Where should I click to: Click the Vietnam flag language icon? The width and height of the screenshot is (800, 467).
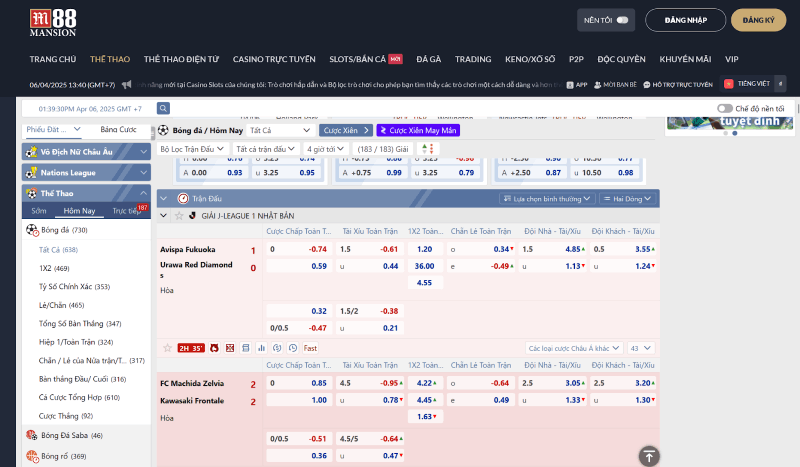coord(729,84)
